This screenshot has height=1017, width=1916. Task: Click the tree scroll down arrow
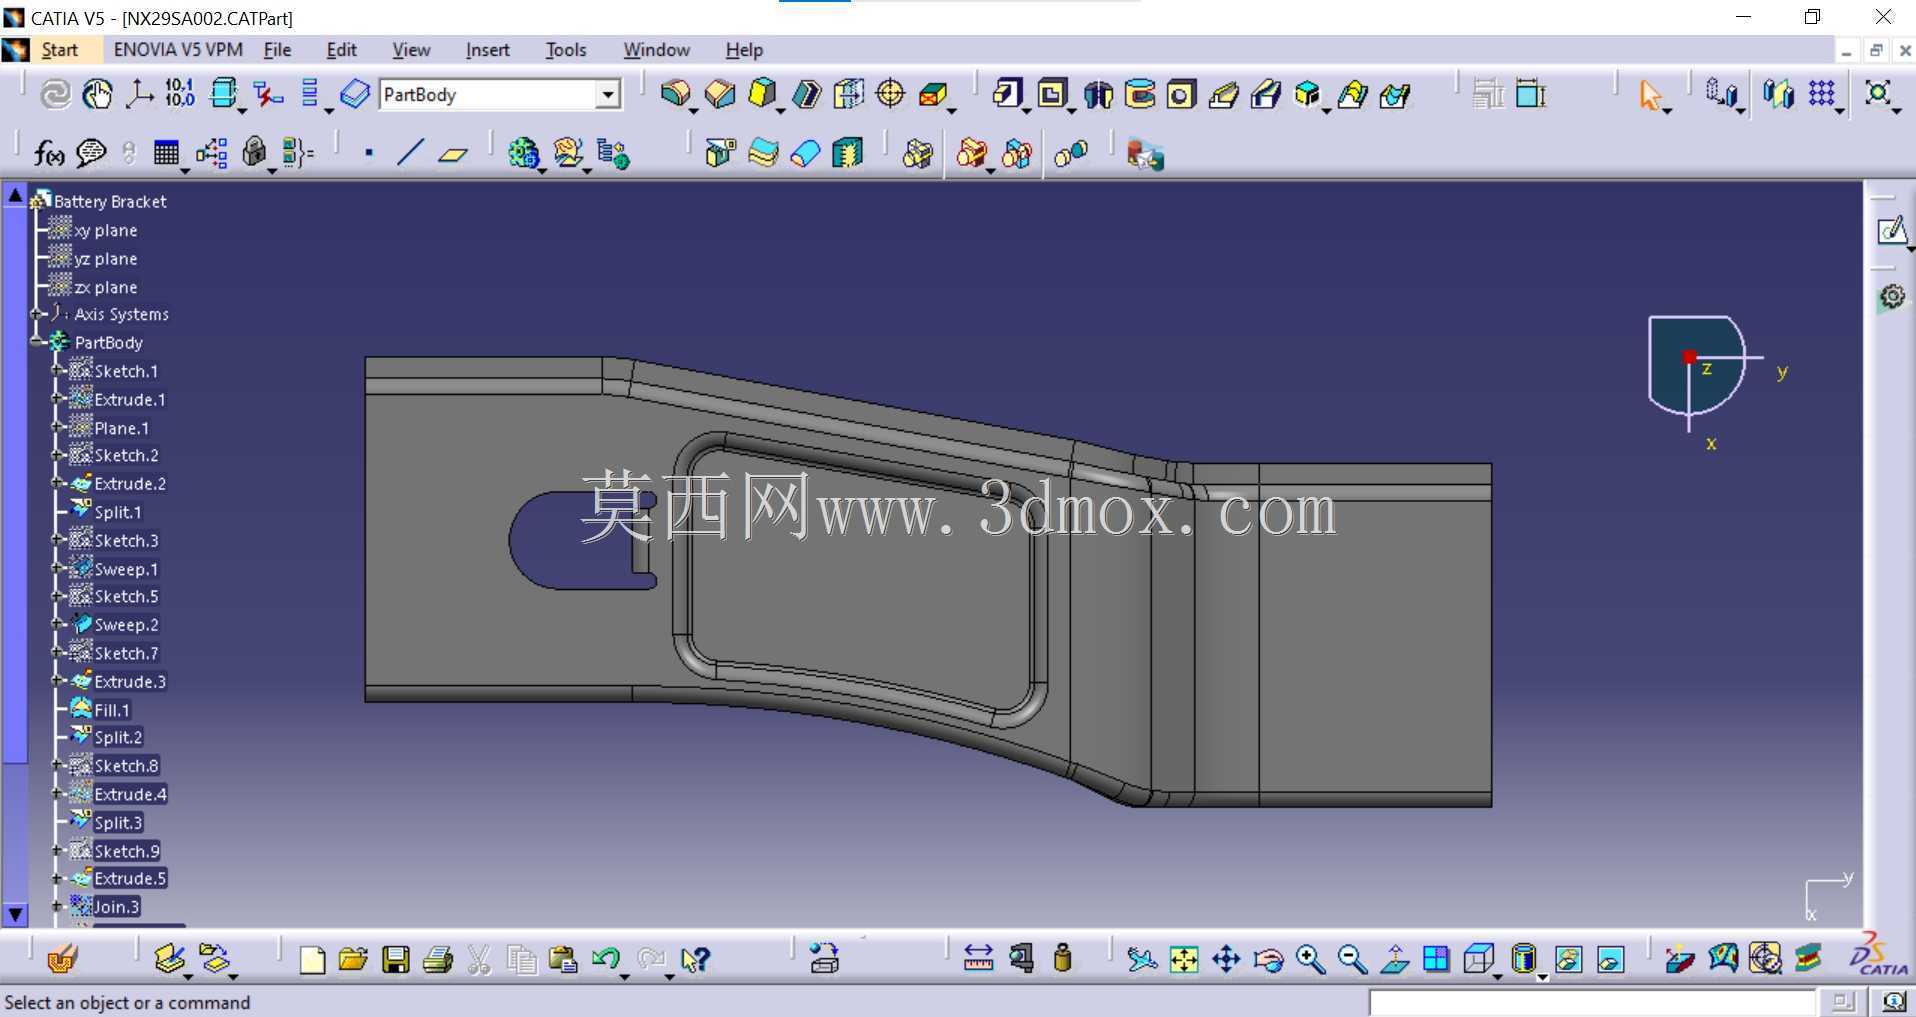click(x=15, y=913)
